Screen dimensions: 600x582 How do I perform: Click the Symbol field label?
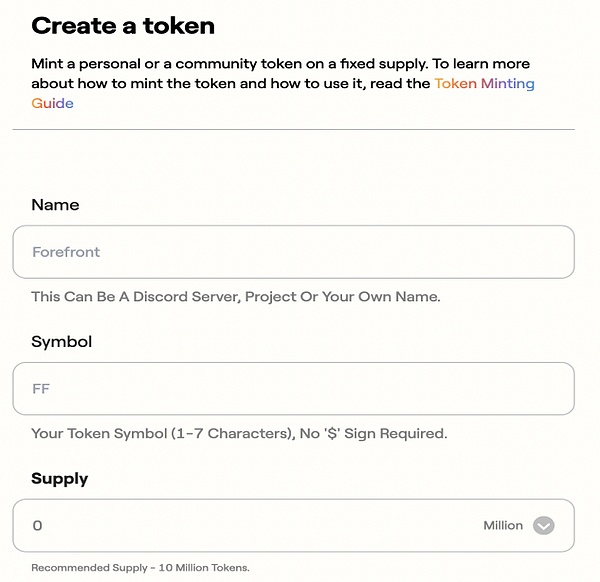[x=61, y=342]
